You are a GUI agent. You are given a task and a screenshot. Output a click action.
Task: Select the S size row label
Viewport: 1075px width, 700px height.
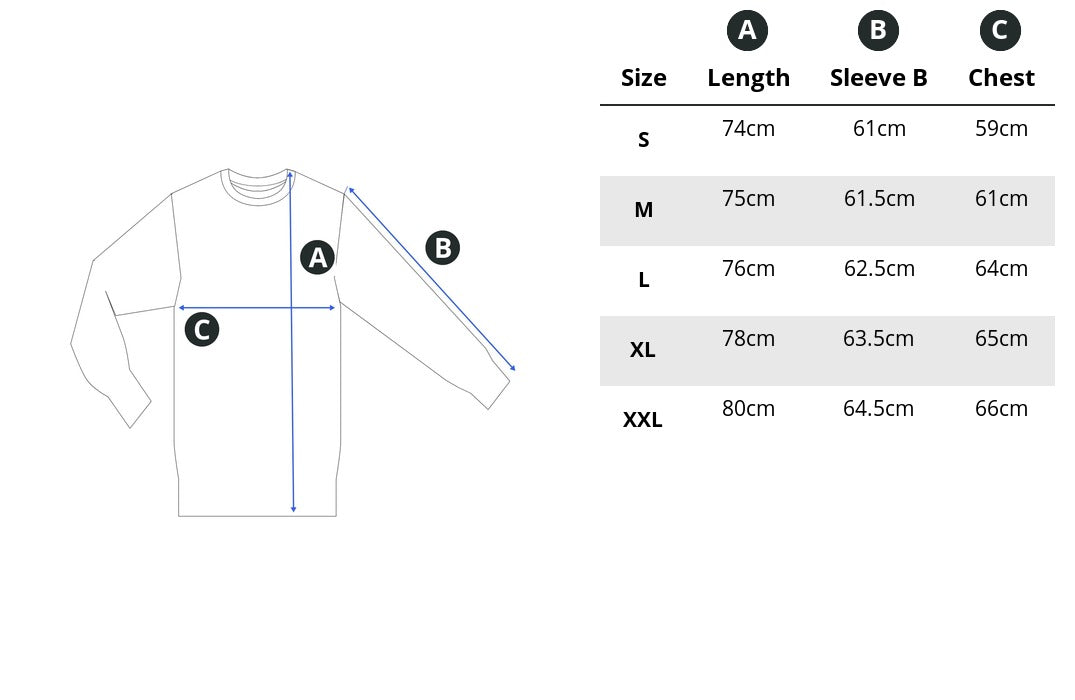[x=643, y=140]
